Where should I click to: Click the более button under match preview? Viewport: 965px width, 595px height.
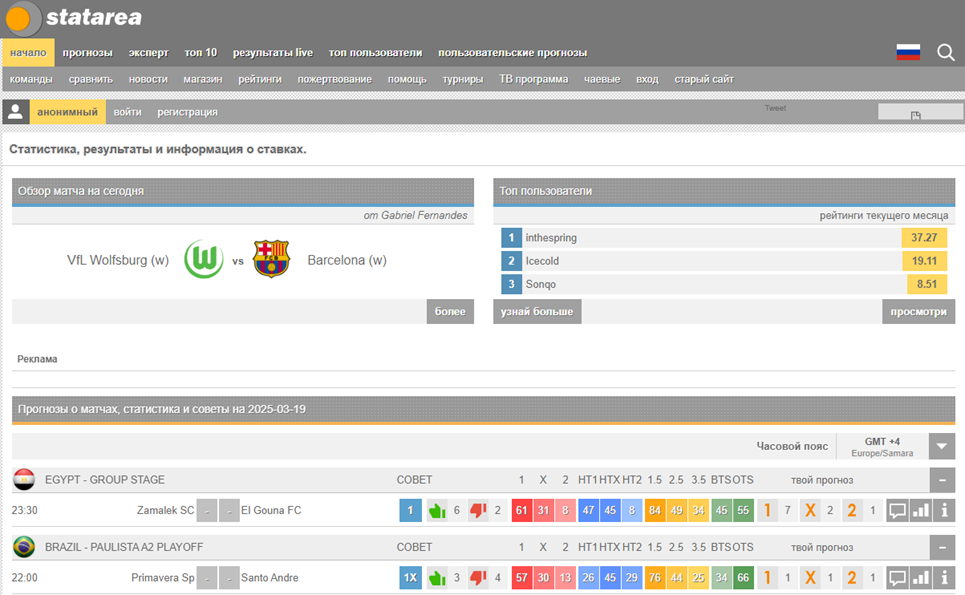click(x=450, y=312)
